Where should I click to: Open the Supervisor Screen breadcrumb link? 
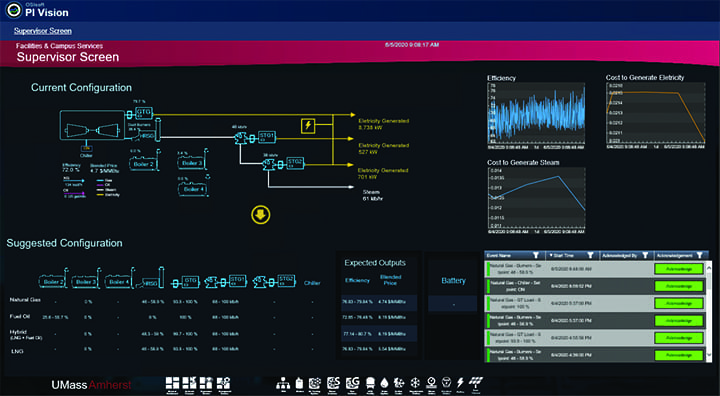click(43, 31)
